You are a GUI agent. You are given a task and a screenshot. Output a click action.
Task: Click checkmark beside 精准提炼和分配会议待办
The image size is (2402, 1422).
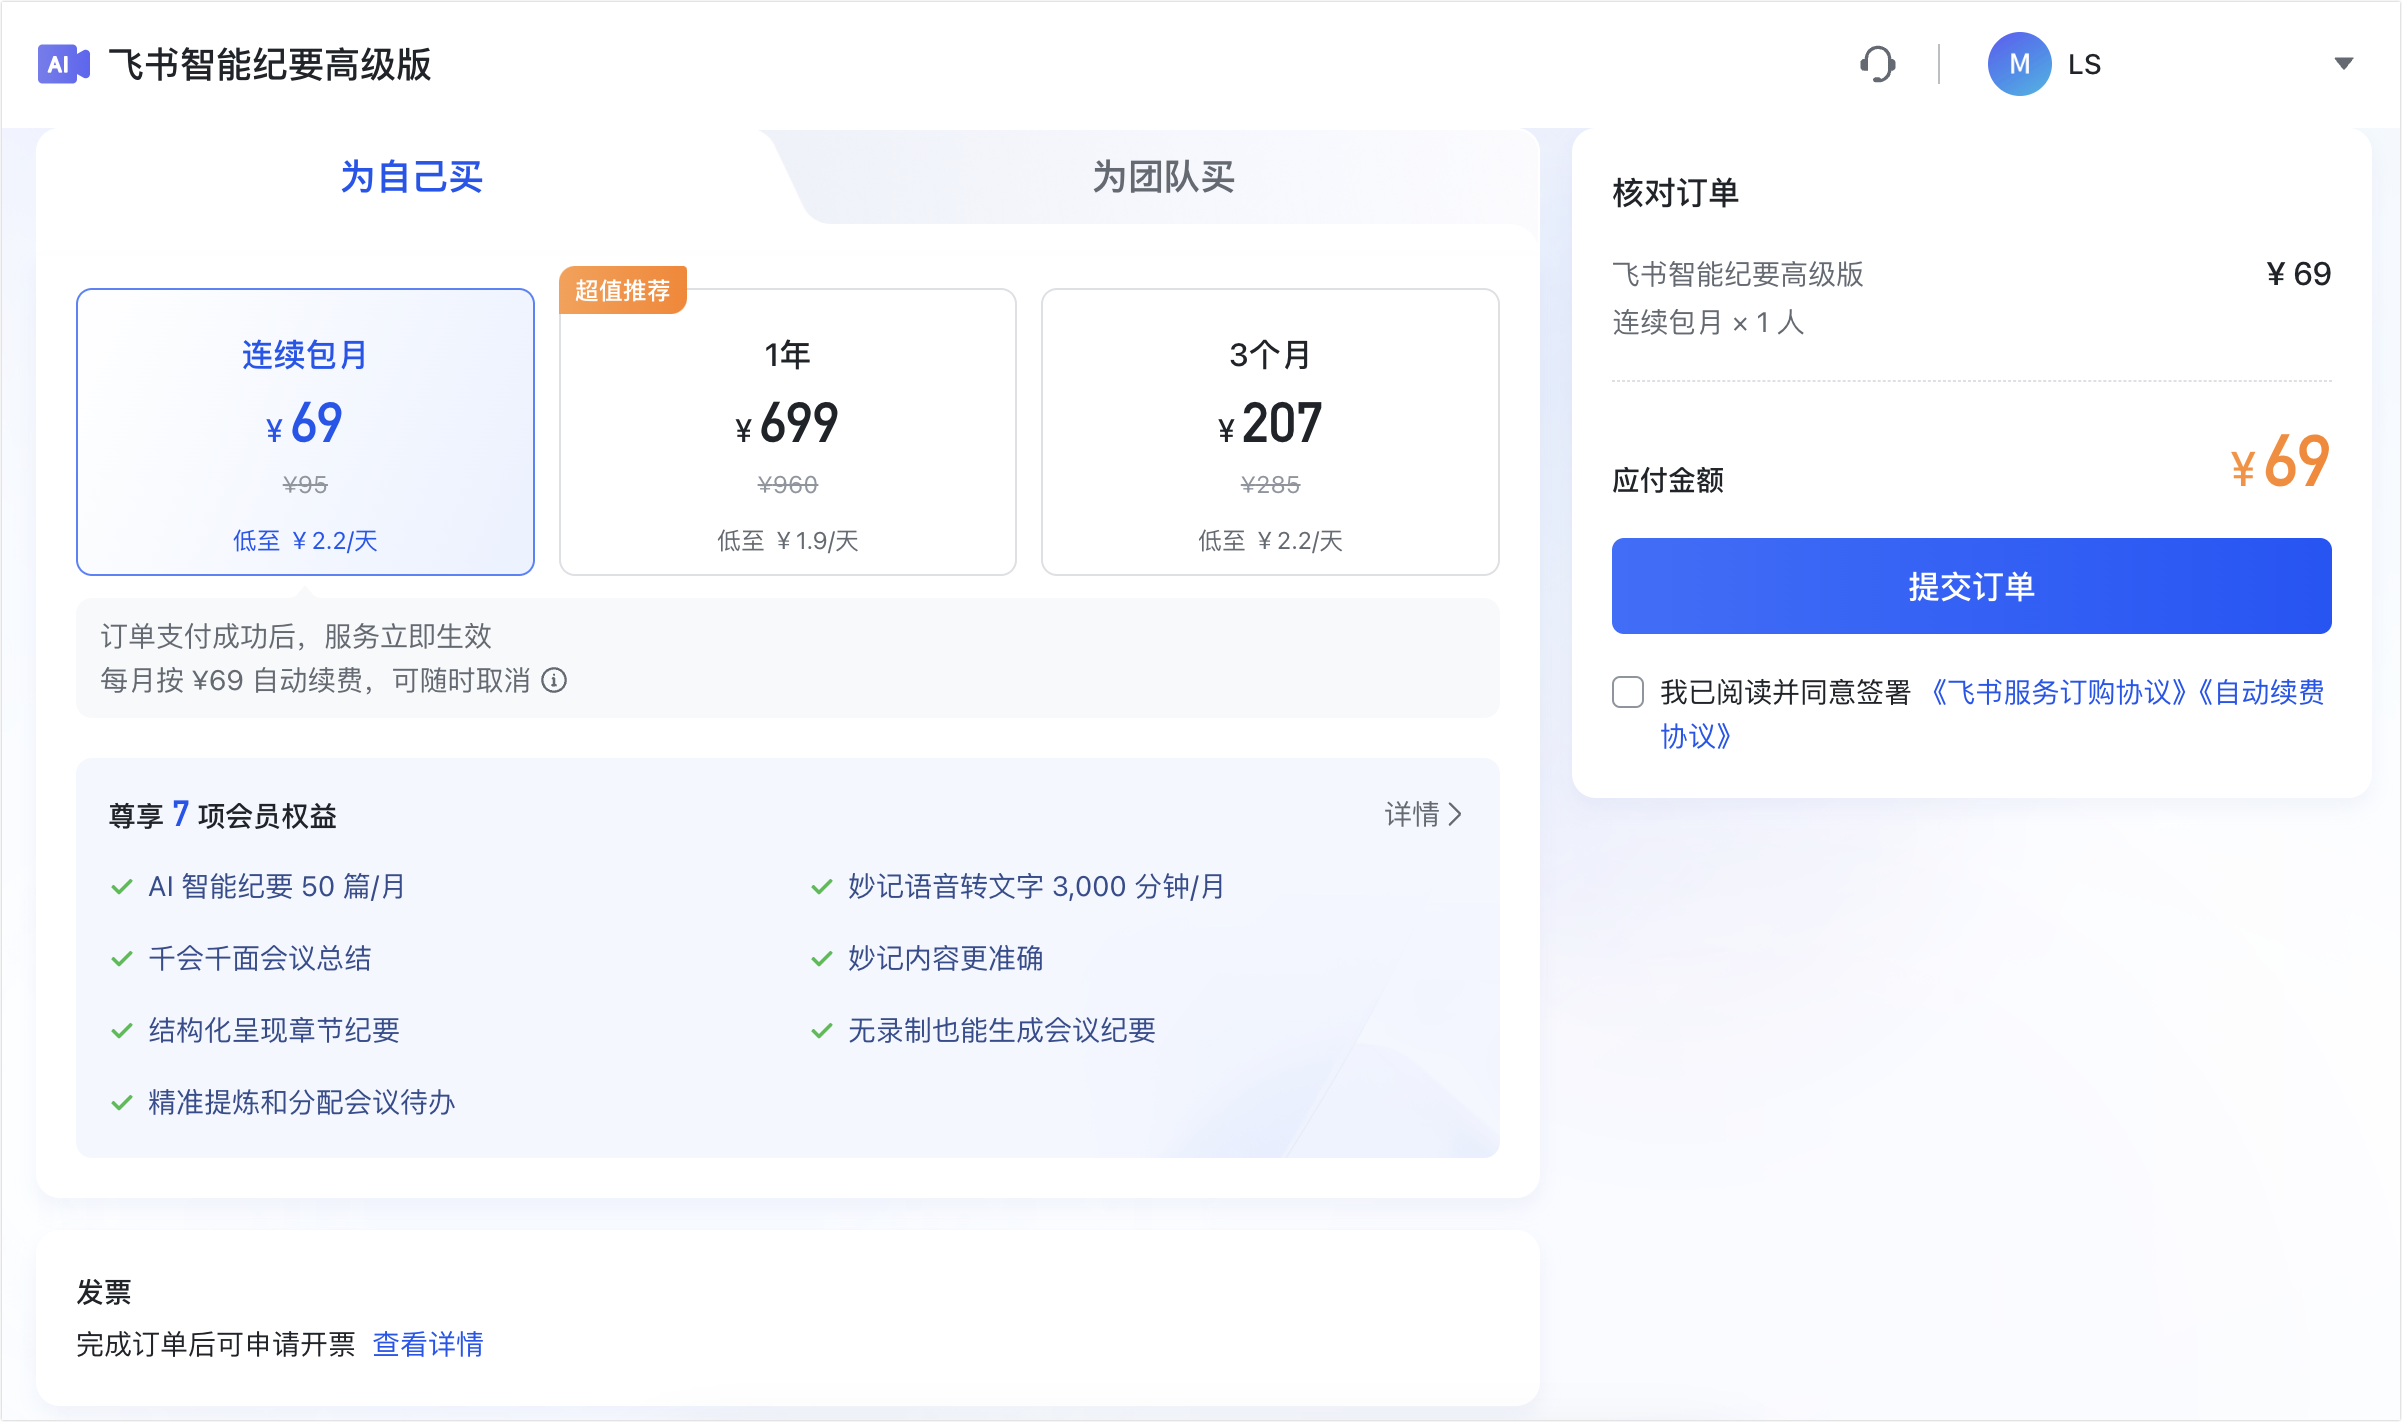(x=122, y=1103)
